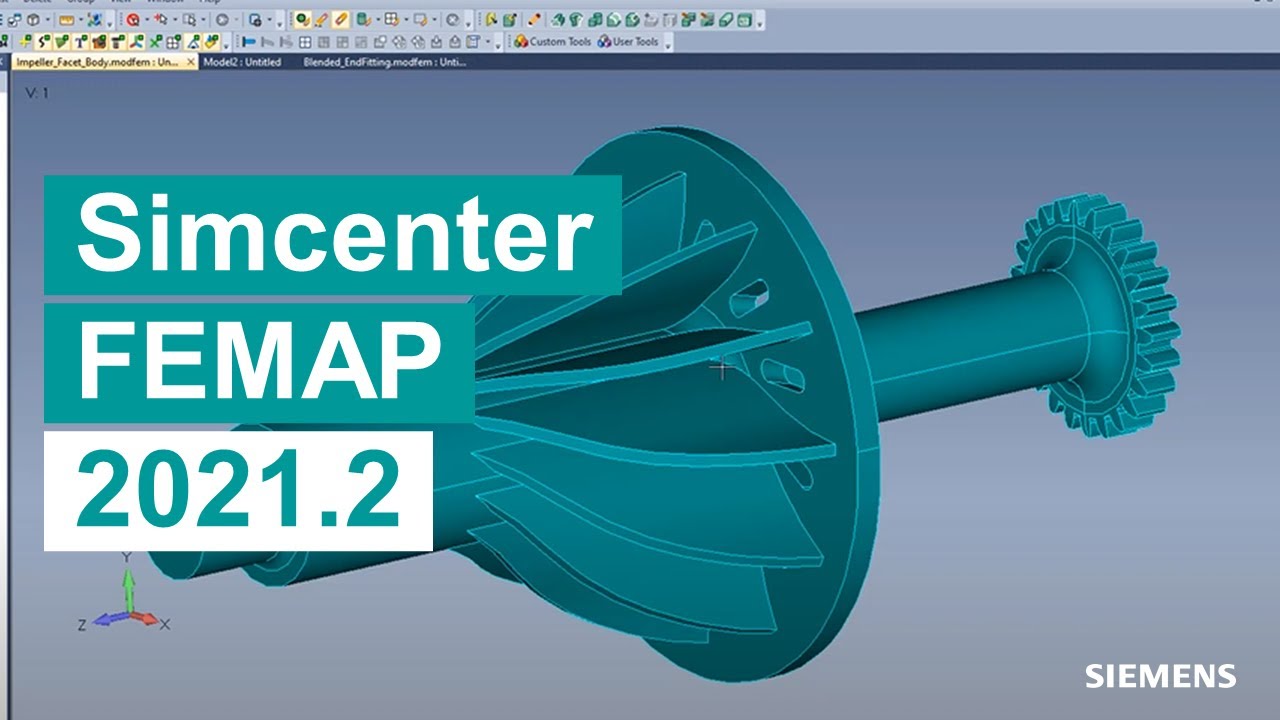
Task: Click the yellow ruler measure icon
Action: point(66,20)
